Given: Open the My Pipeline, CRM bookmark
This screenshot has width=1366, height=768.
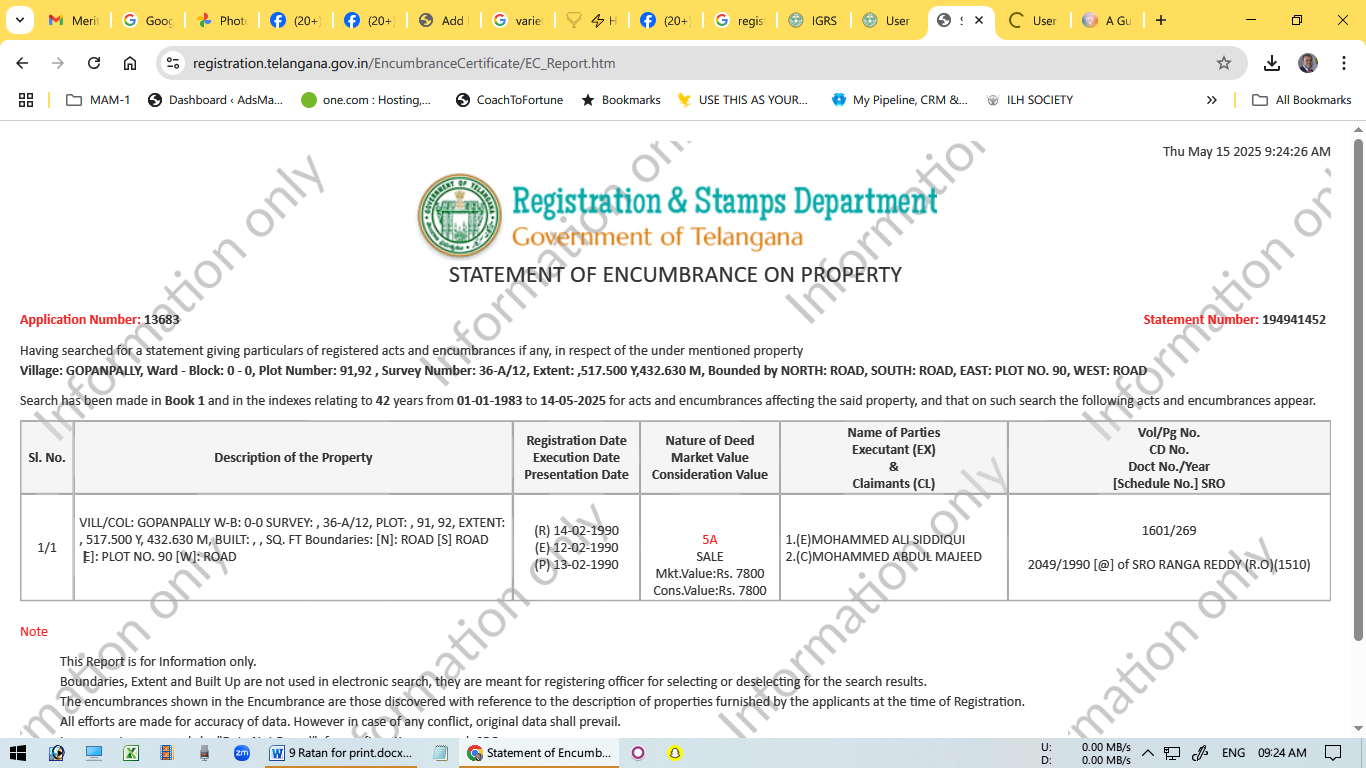Looking at the screenshot, I should click(x=900, y=100).
